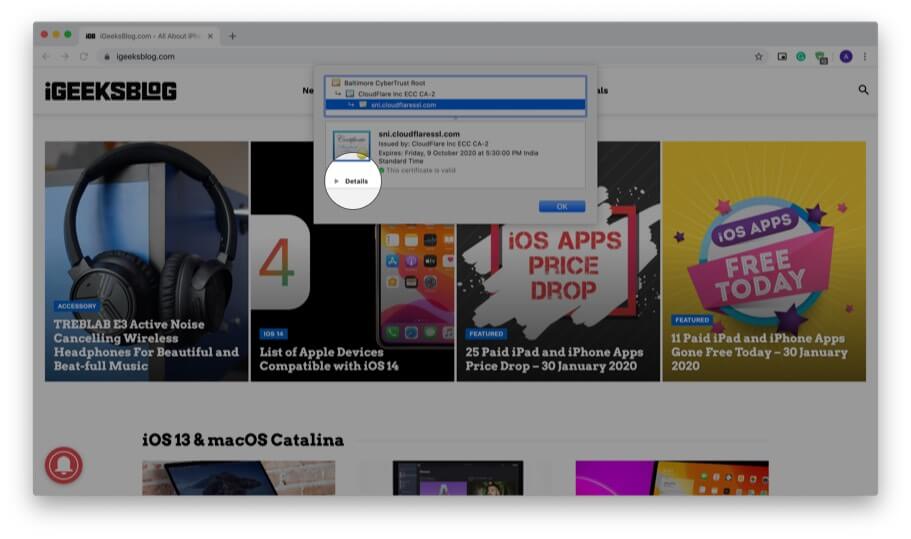Click the ACCESSORY category tag
Viewport: 911px width, 539px height.
pos(77,306)
